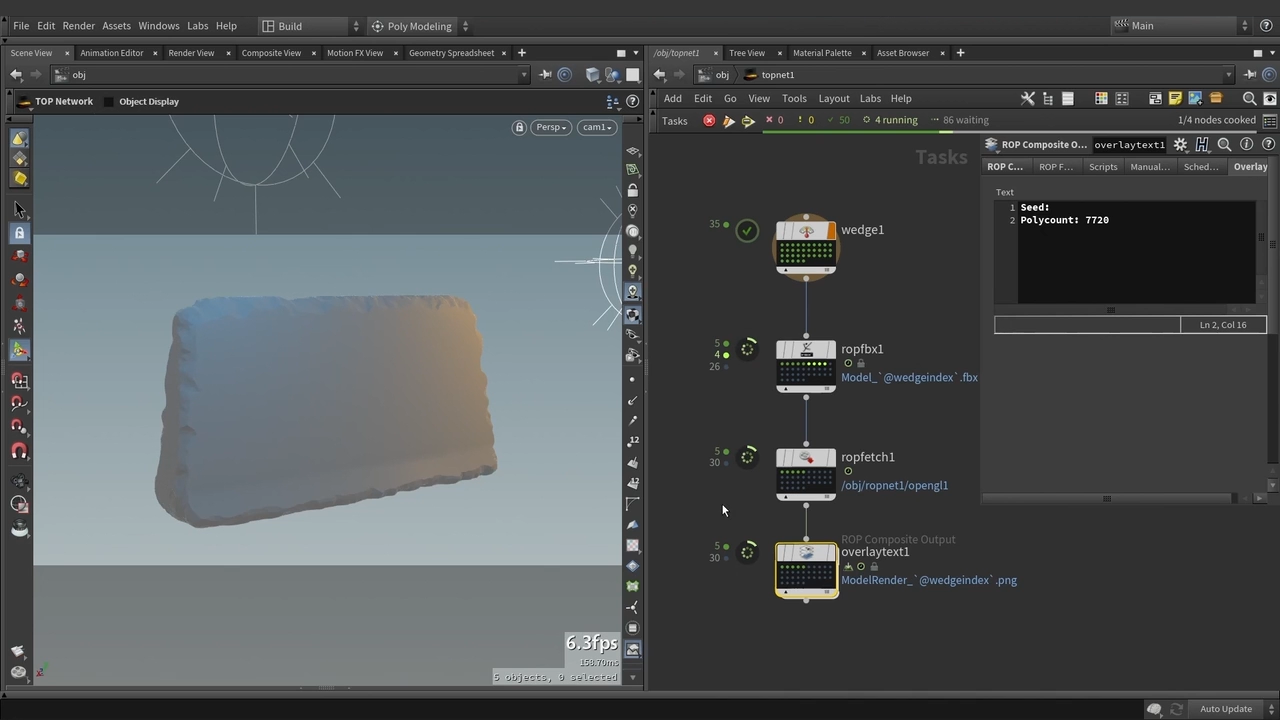Switch to the Geometry Spreadsheet tab

click(x=451, y=53)
